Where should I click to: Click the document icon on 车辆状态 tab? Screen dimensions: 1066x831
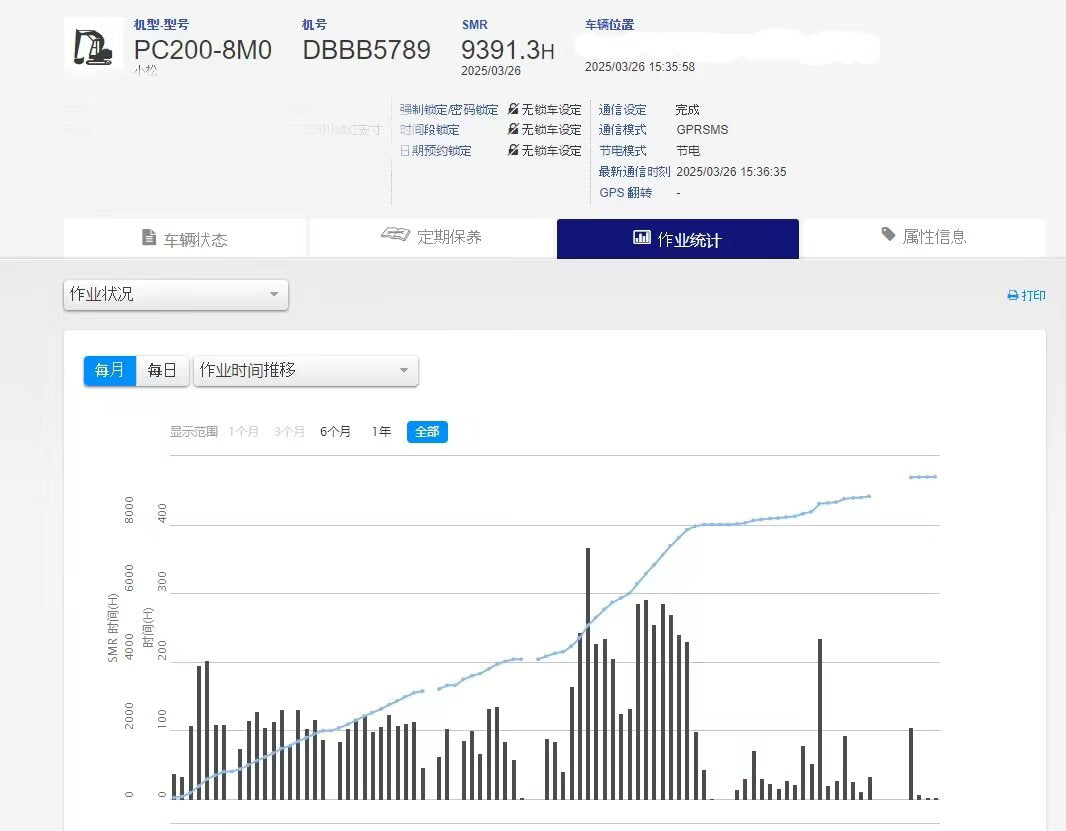pos(149,238)
